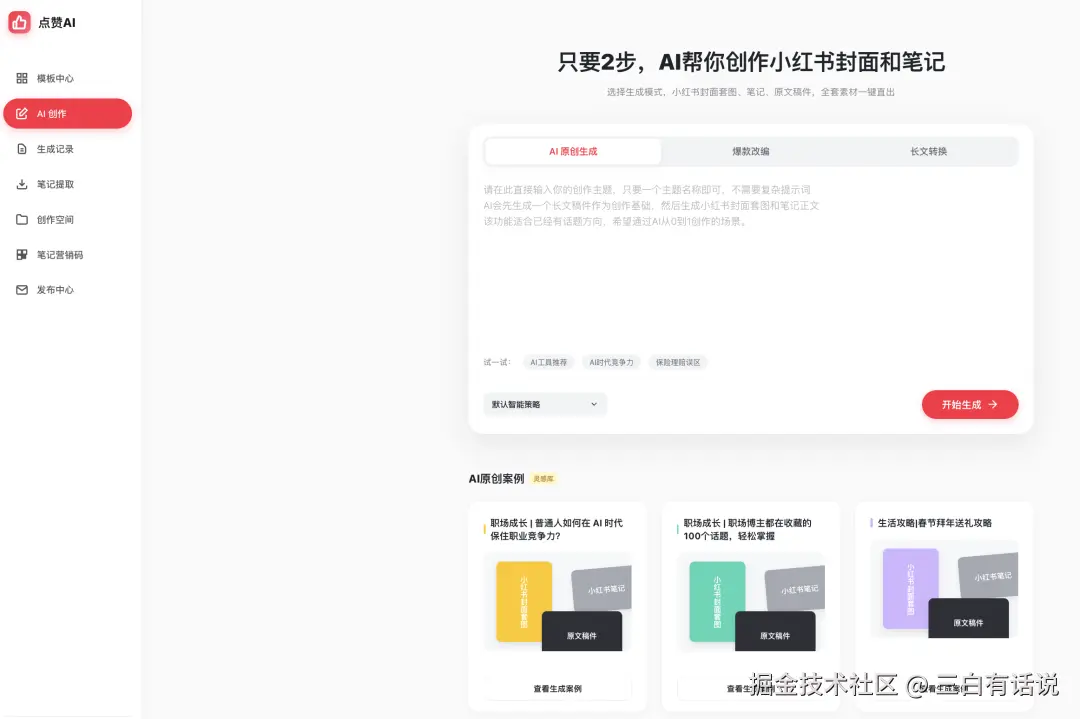The width and height of the screenshot is (1080, 719).
Task: Choose the 保险理赔误区 suggestion chip
Action: pyautogui.click(x=678, y=363)
